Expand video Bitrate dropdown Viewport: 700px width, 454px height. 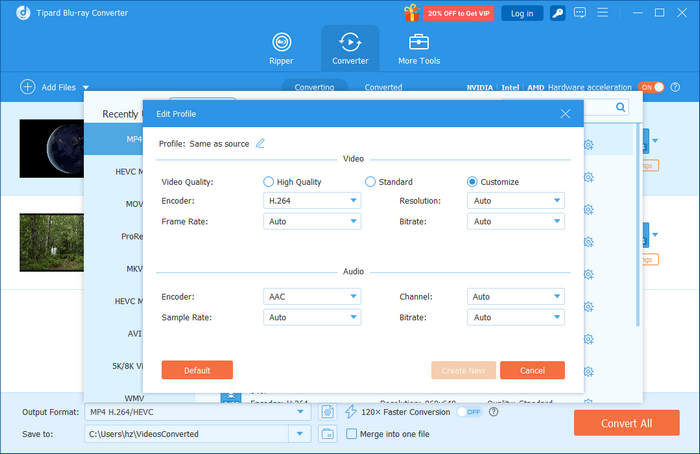(516, 221)
